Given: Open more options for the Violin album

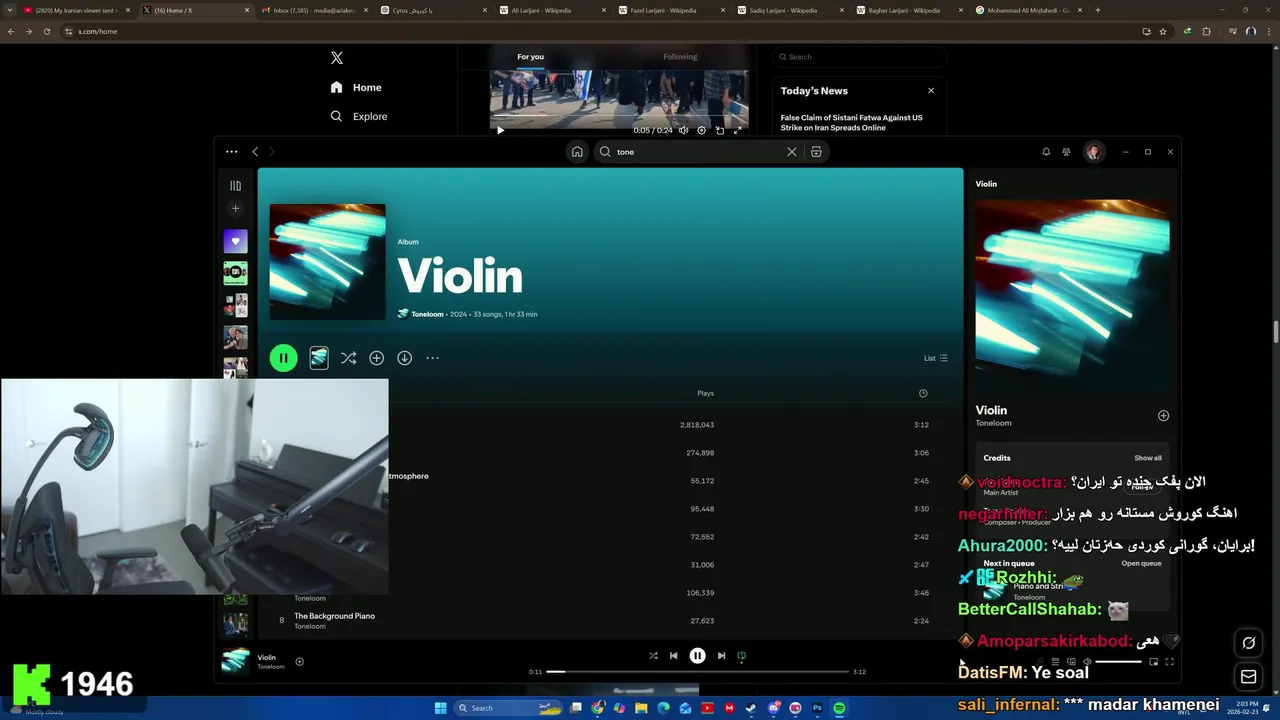Looking at the screenshot, I should click(432, 358).
